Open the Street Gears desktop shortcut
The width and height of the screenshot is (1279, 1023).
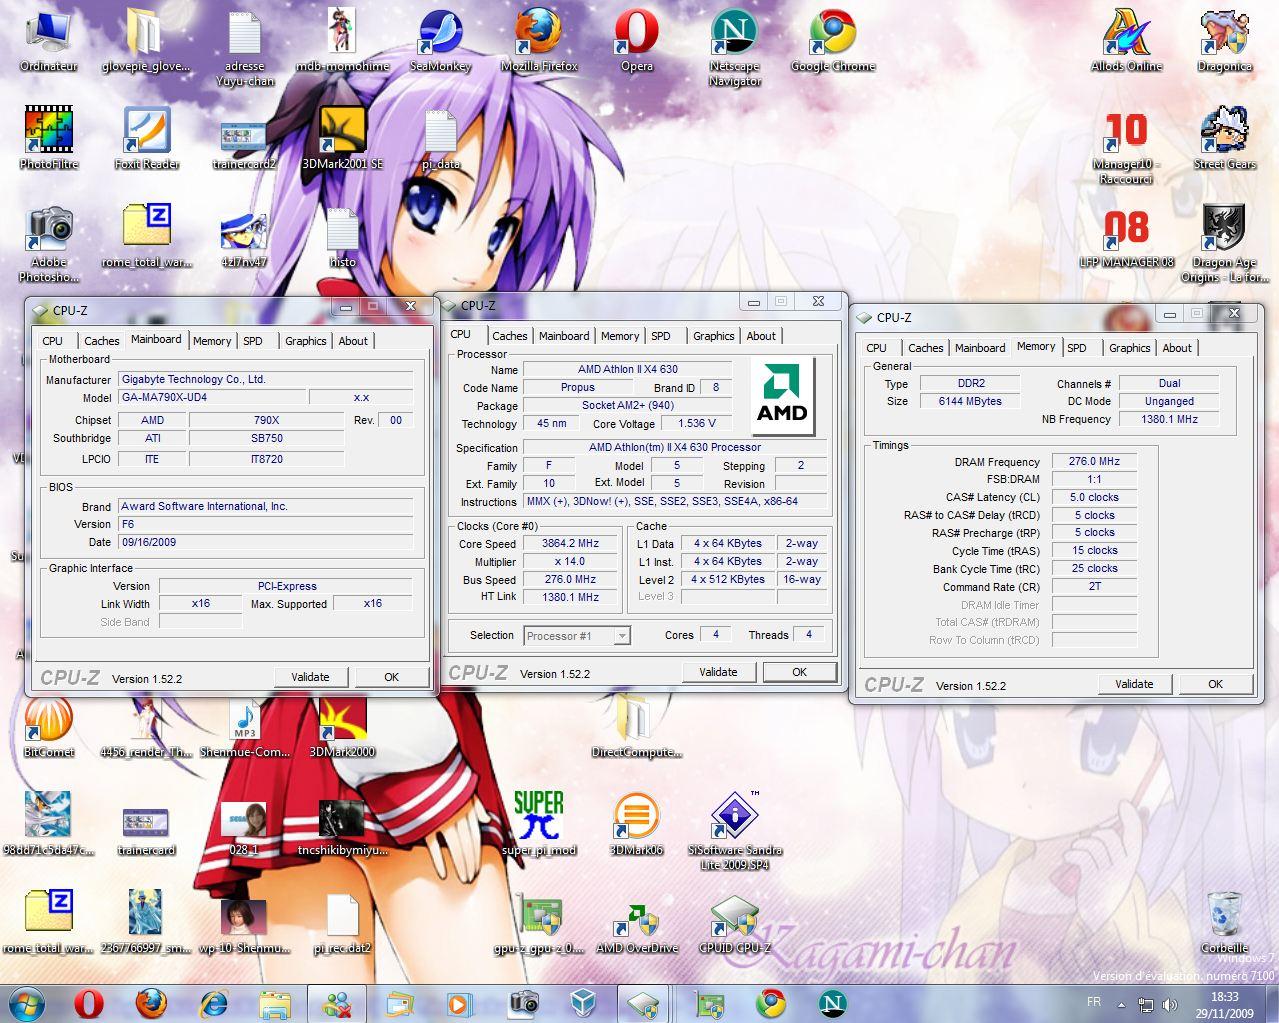(1224, 139)
